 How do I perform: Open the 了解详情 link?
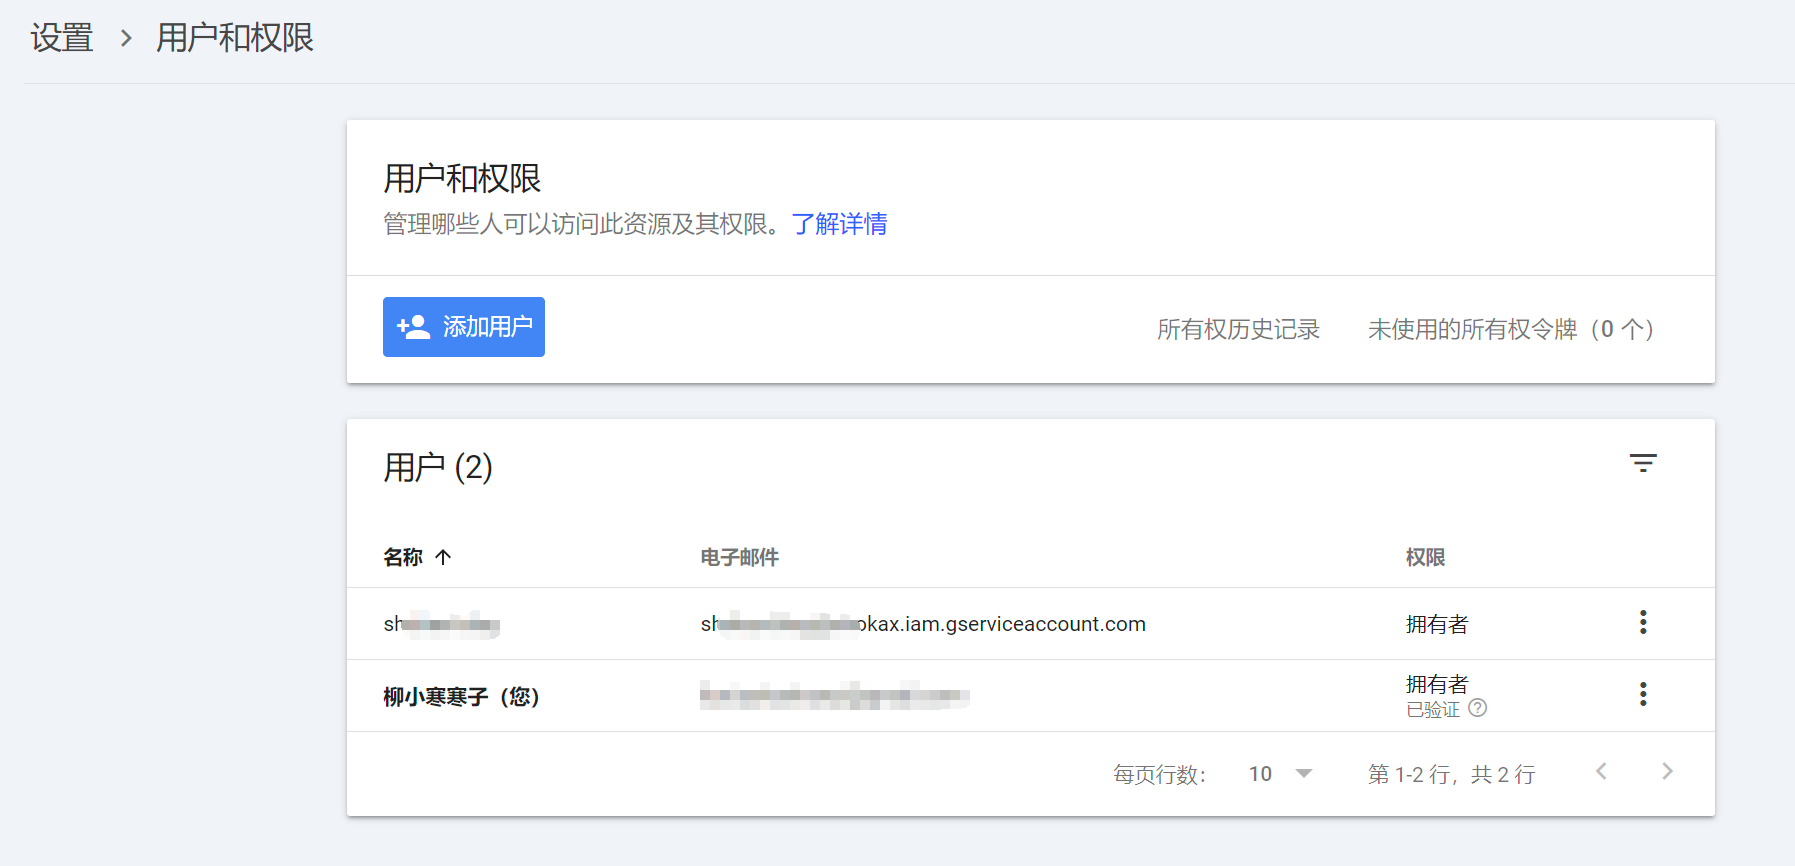click(839, 224)
